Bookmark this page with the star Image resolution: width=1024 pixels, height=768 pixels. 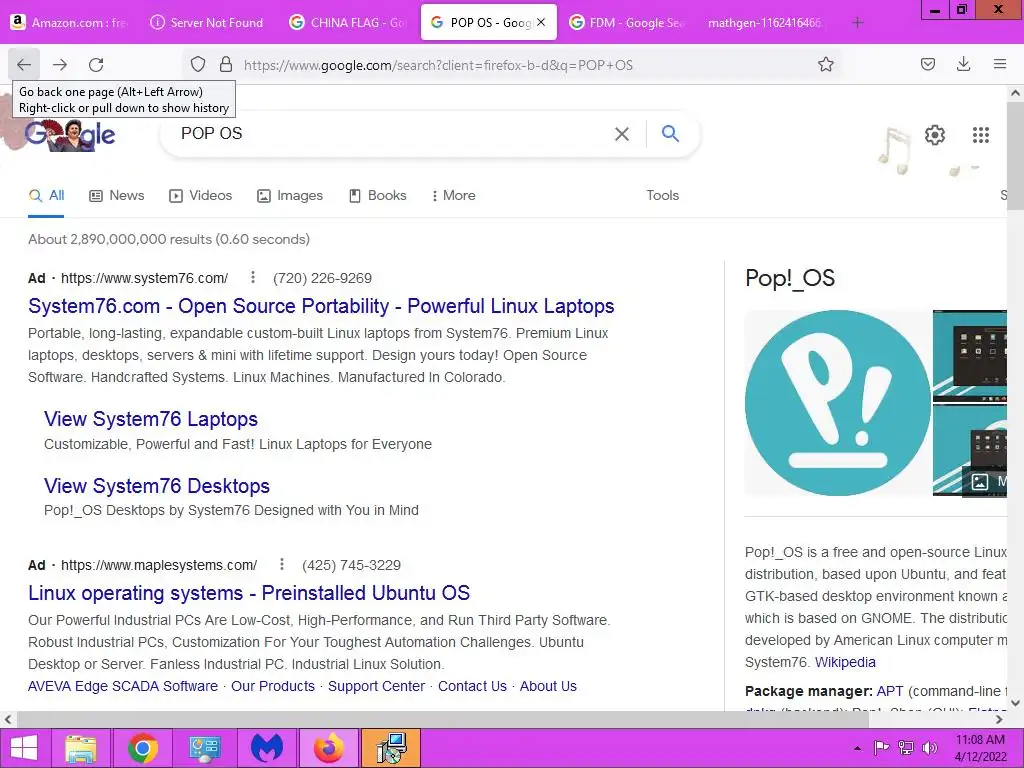pyautogui.click(x=825, y=65)
